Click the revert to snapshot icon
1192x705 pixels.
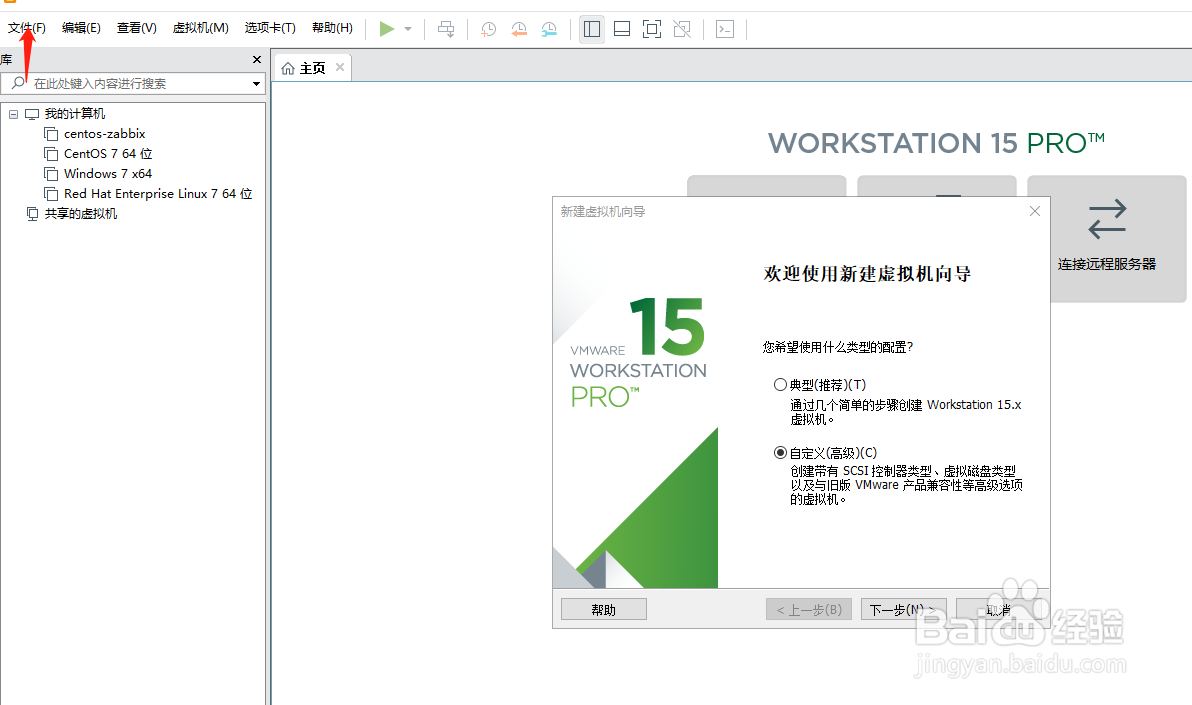tap(519, 29)
